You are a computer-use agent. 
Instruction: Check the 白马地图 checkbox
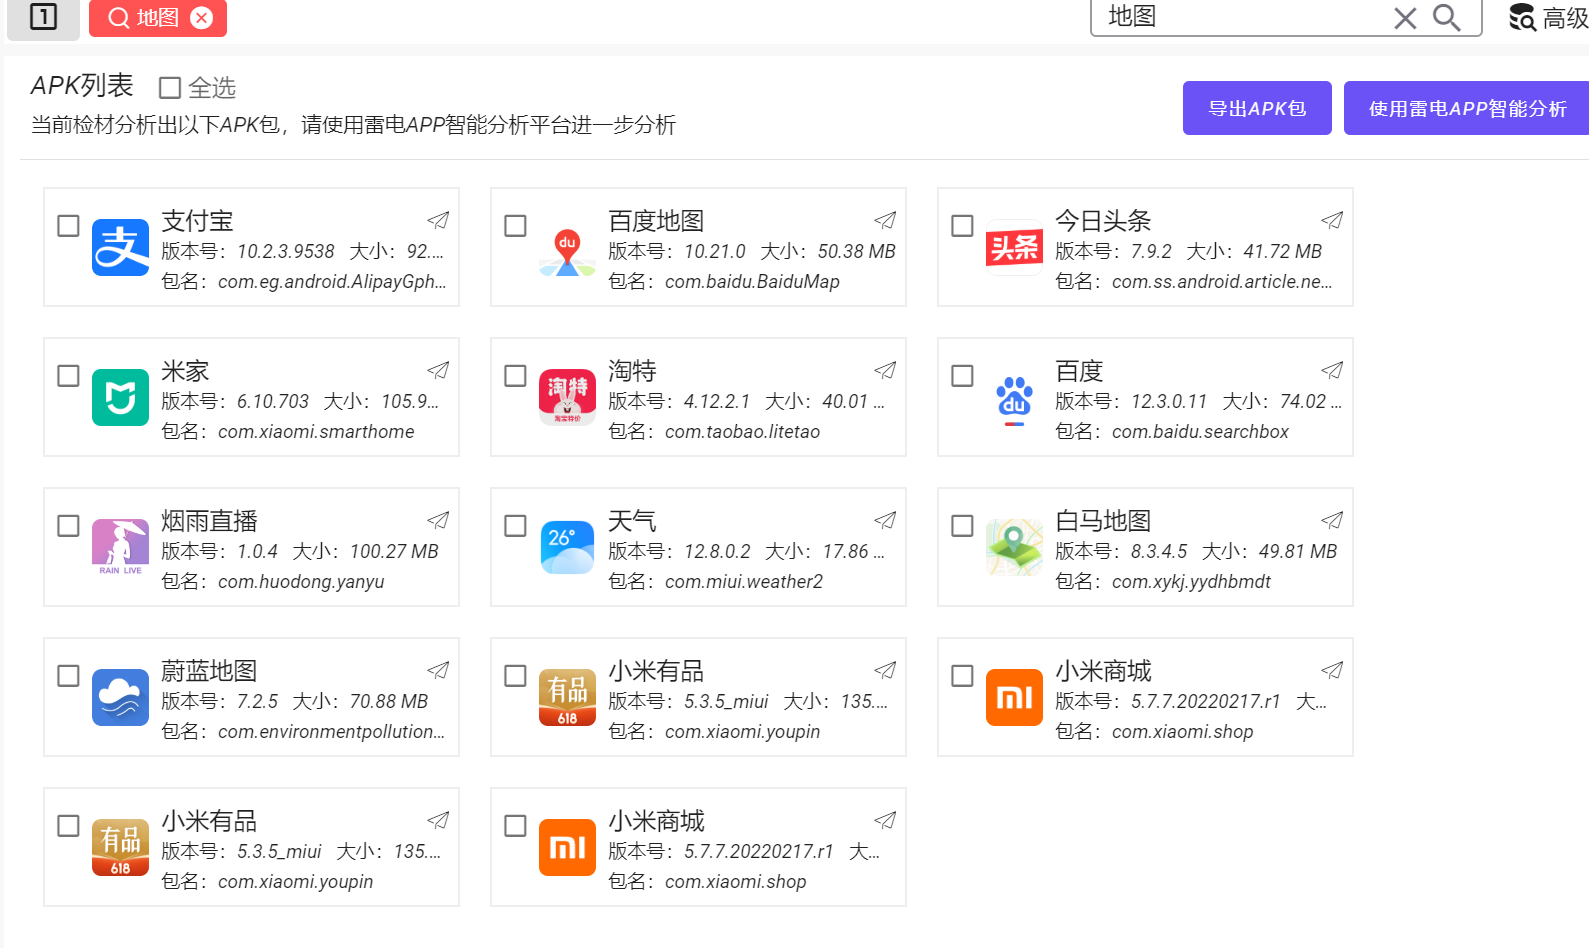(x=962, y=526)
